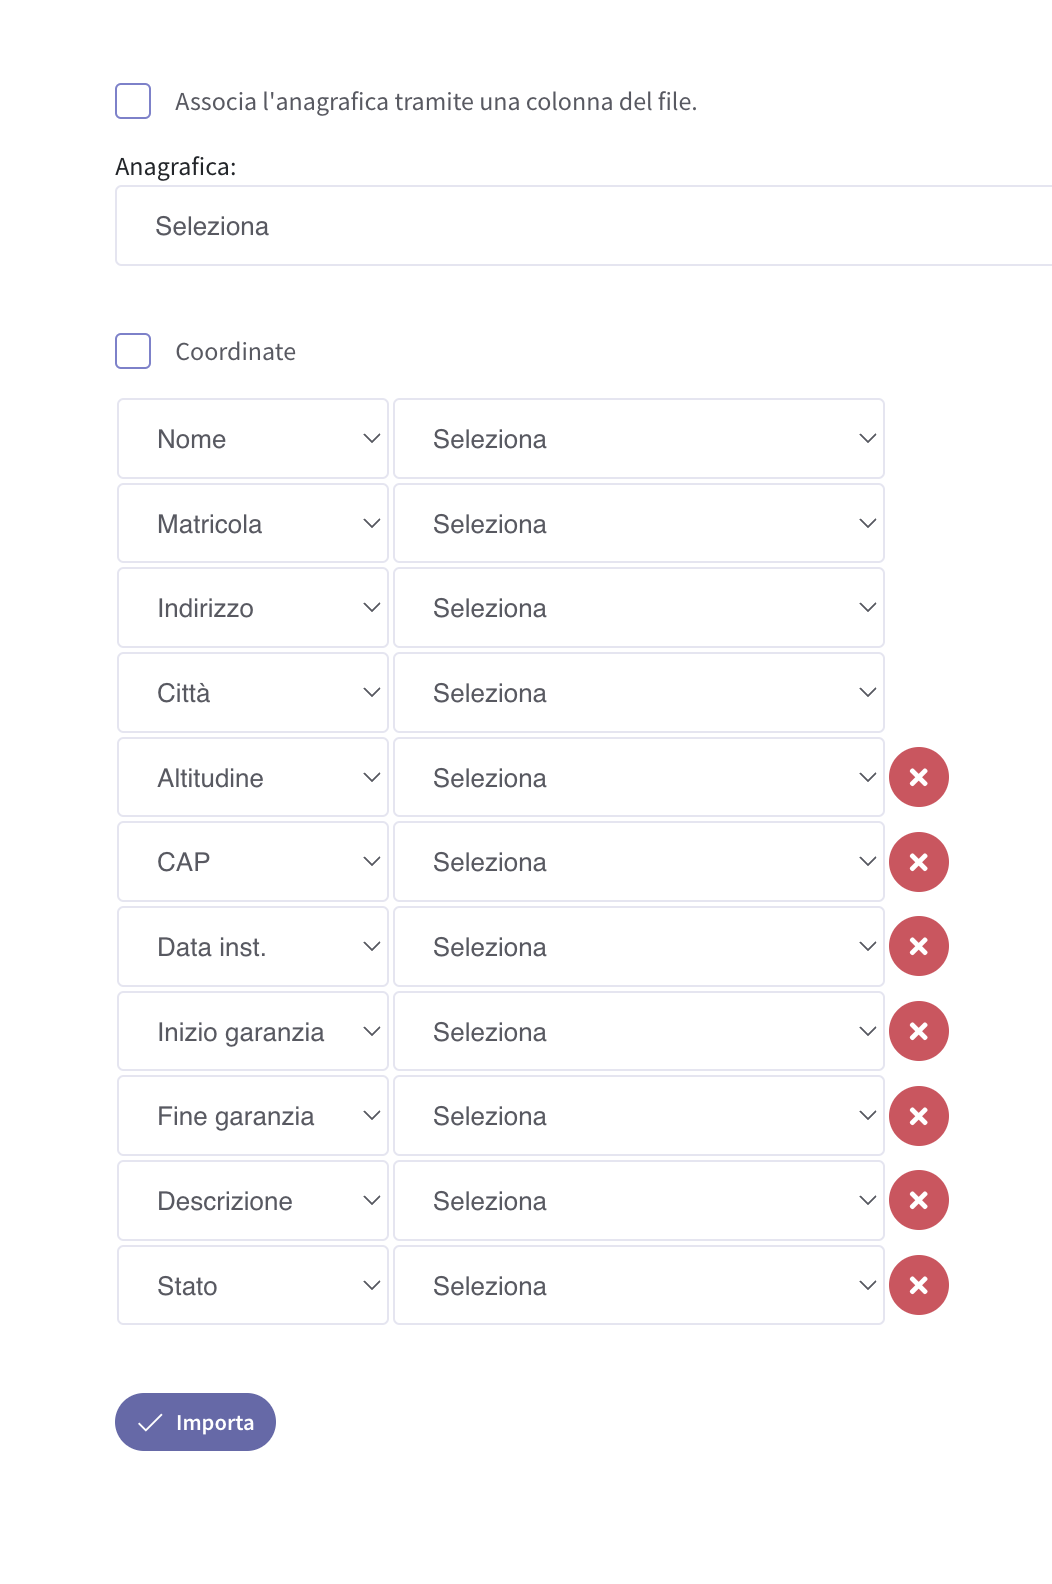
Task: Expand the Altitudine field name dropdown
Action: coord(253,777)
